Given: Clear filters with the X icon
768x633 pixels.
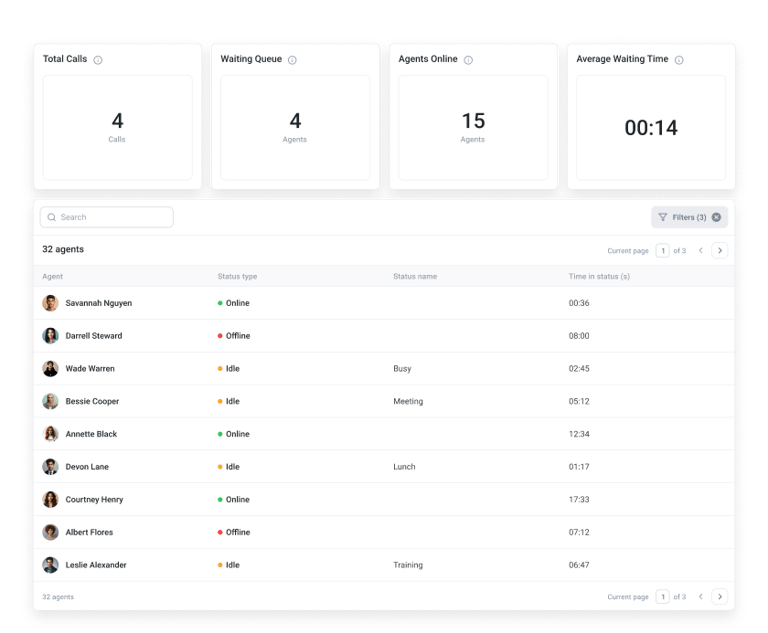Looking at the screenshot, I should click(716, 217).
